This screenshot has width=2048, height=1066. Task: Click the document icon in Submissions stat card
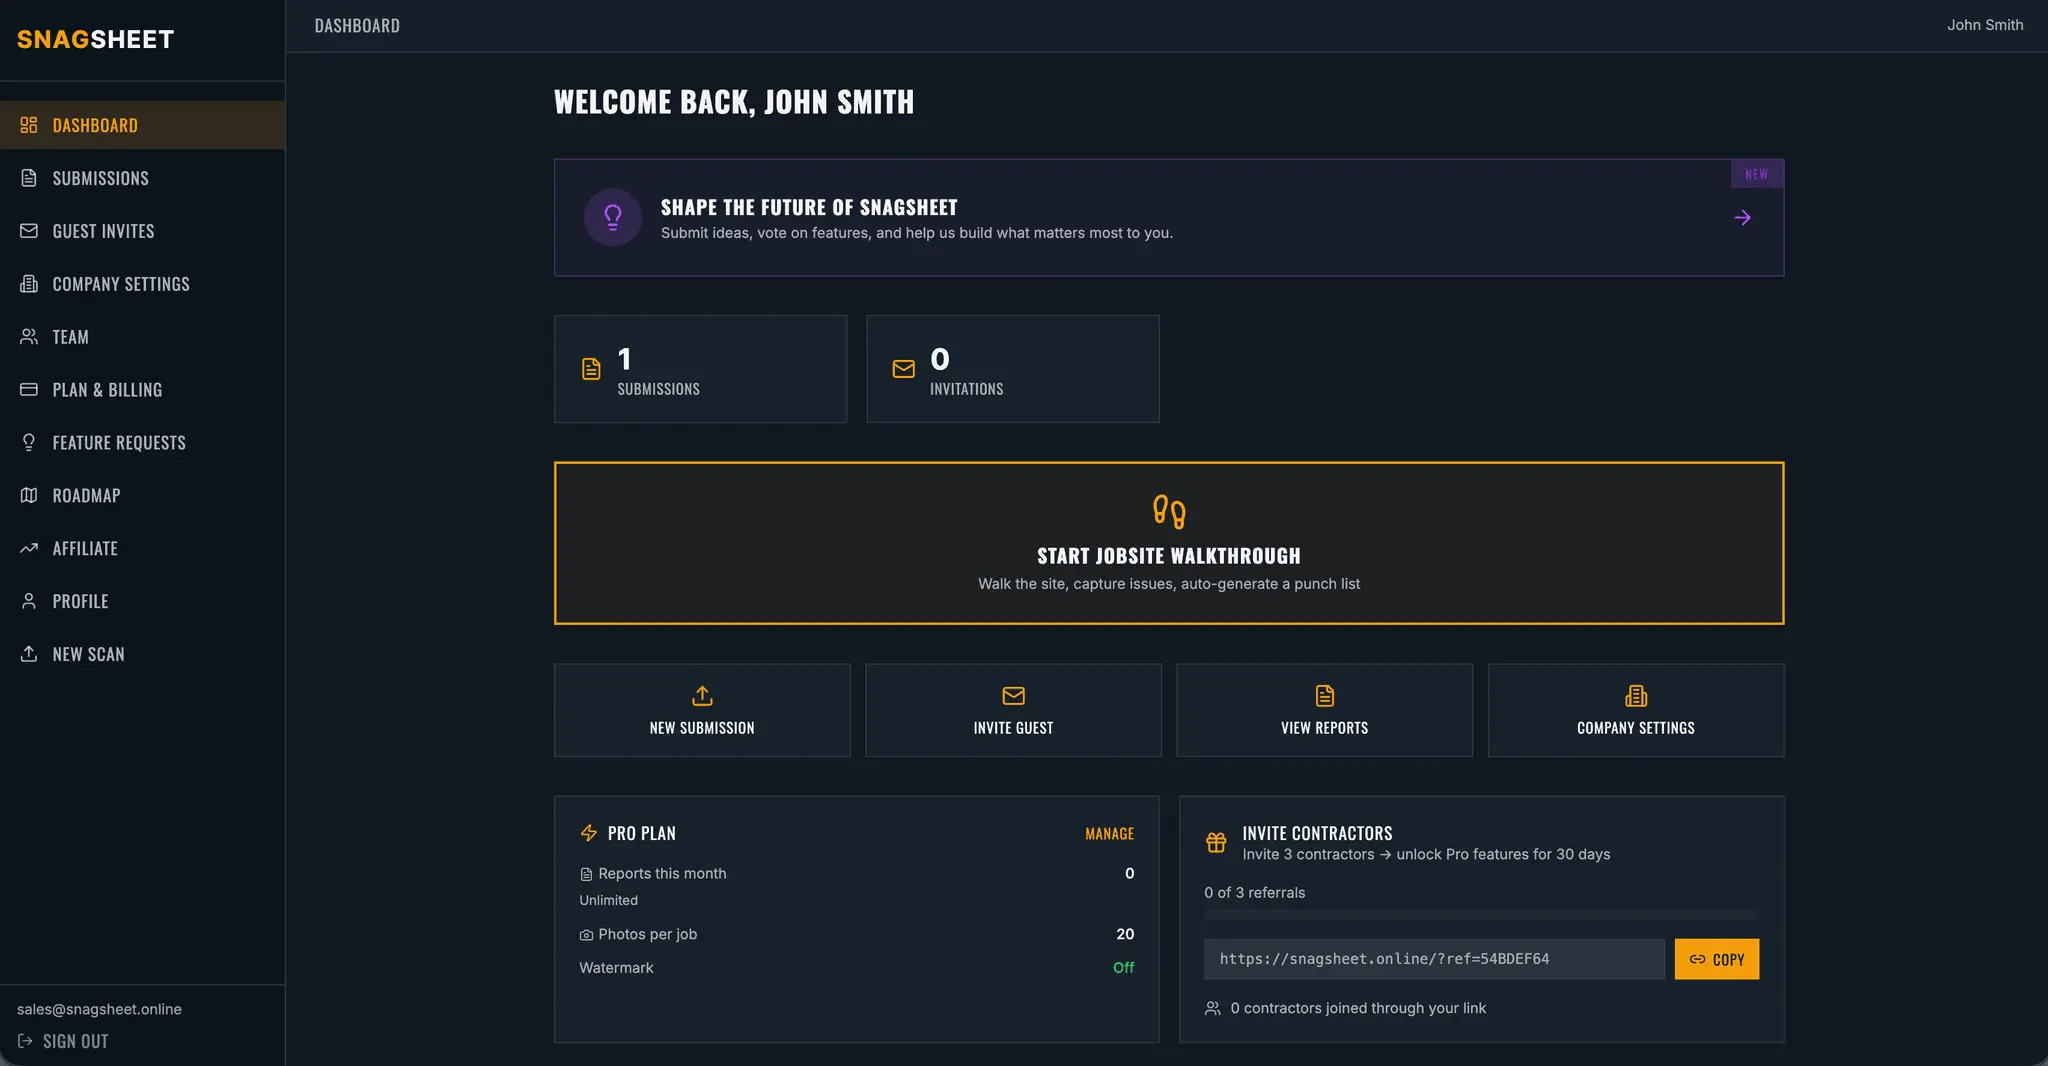591,369
